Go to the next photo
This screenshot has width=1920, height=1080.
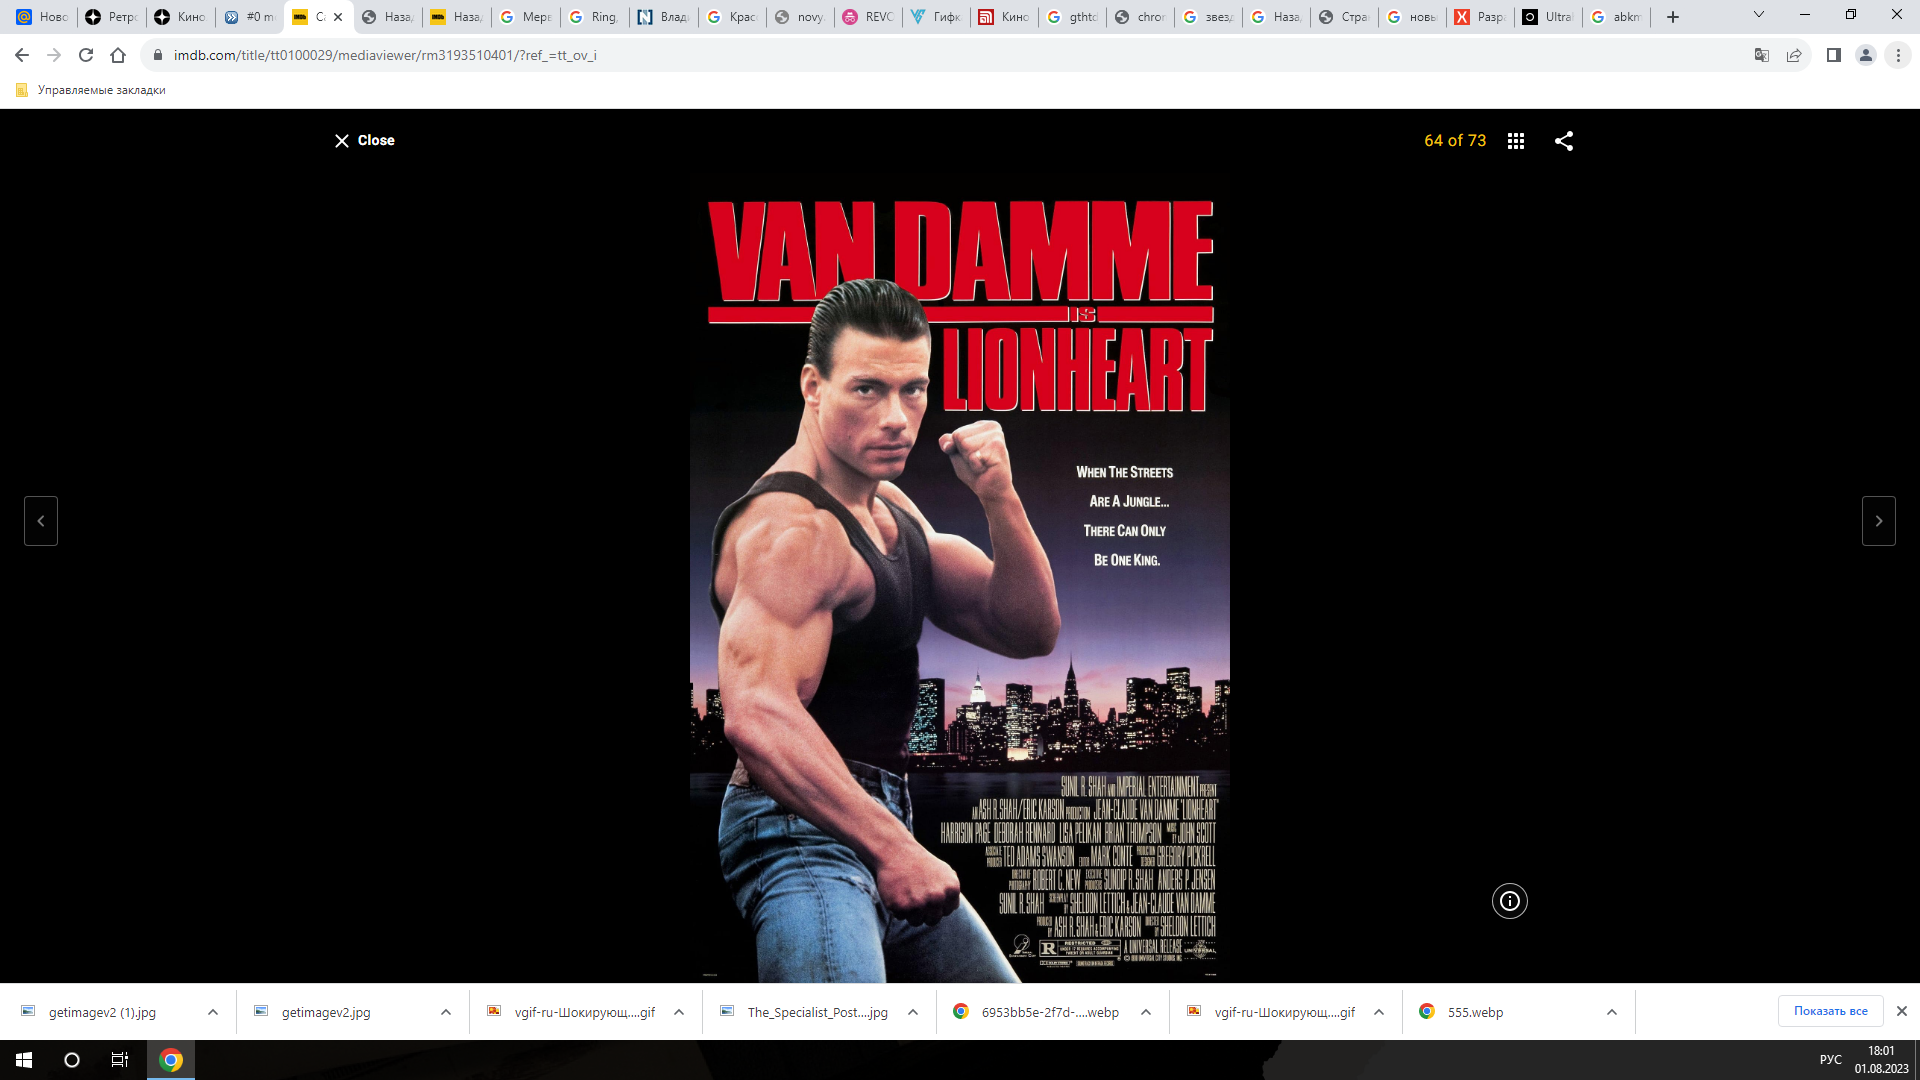coord(1879,521)
